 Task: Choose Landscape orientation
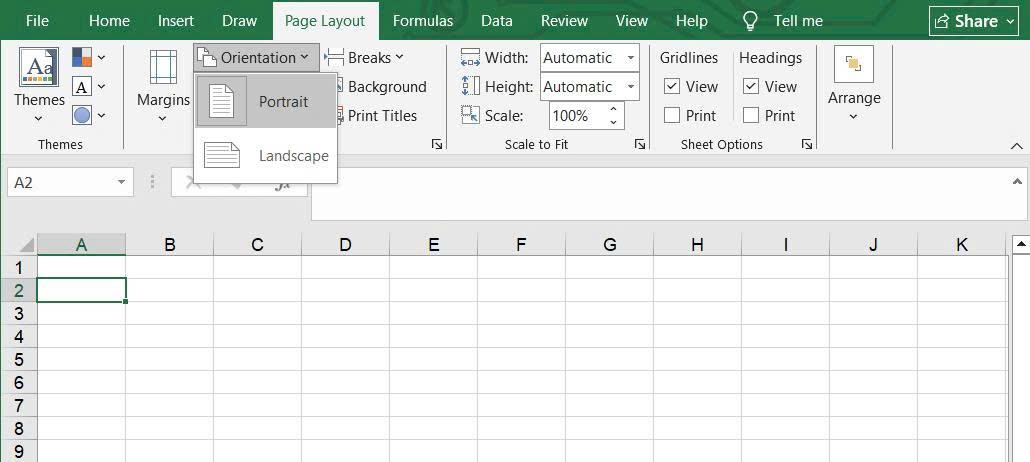click(266, 156)
